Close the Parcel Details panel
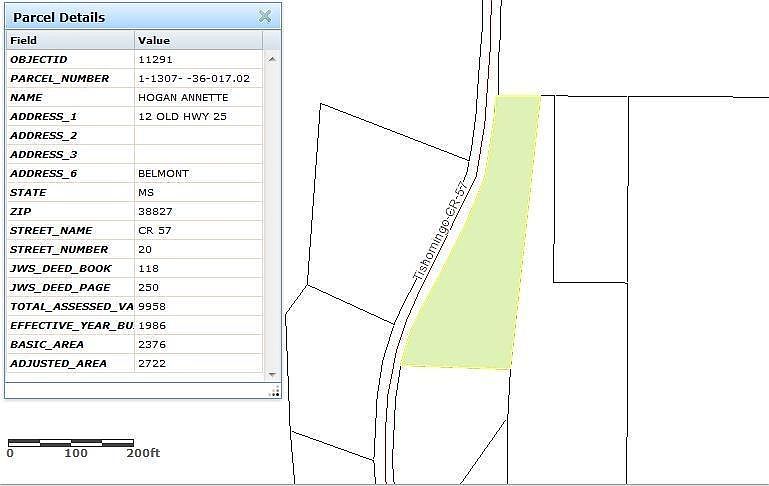The width and height of the screenshot is (769, 486). click(265, 16)
